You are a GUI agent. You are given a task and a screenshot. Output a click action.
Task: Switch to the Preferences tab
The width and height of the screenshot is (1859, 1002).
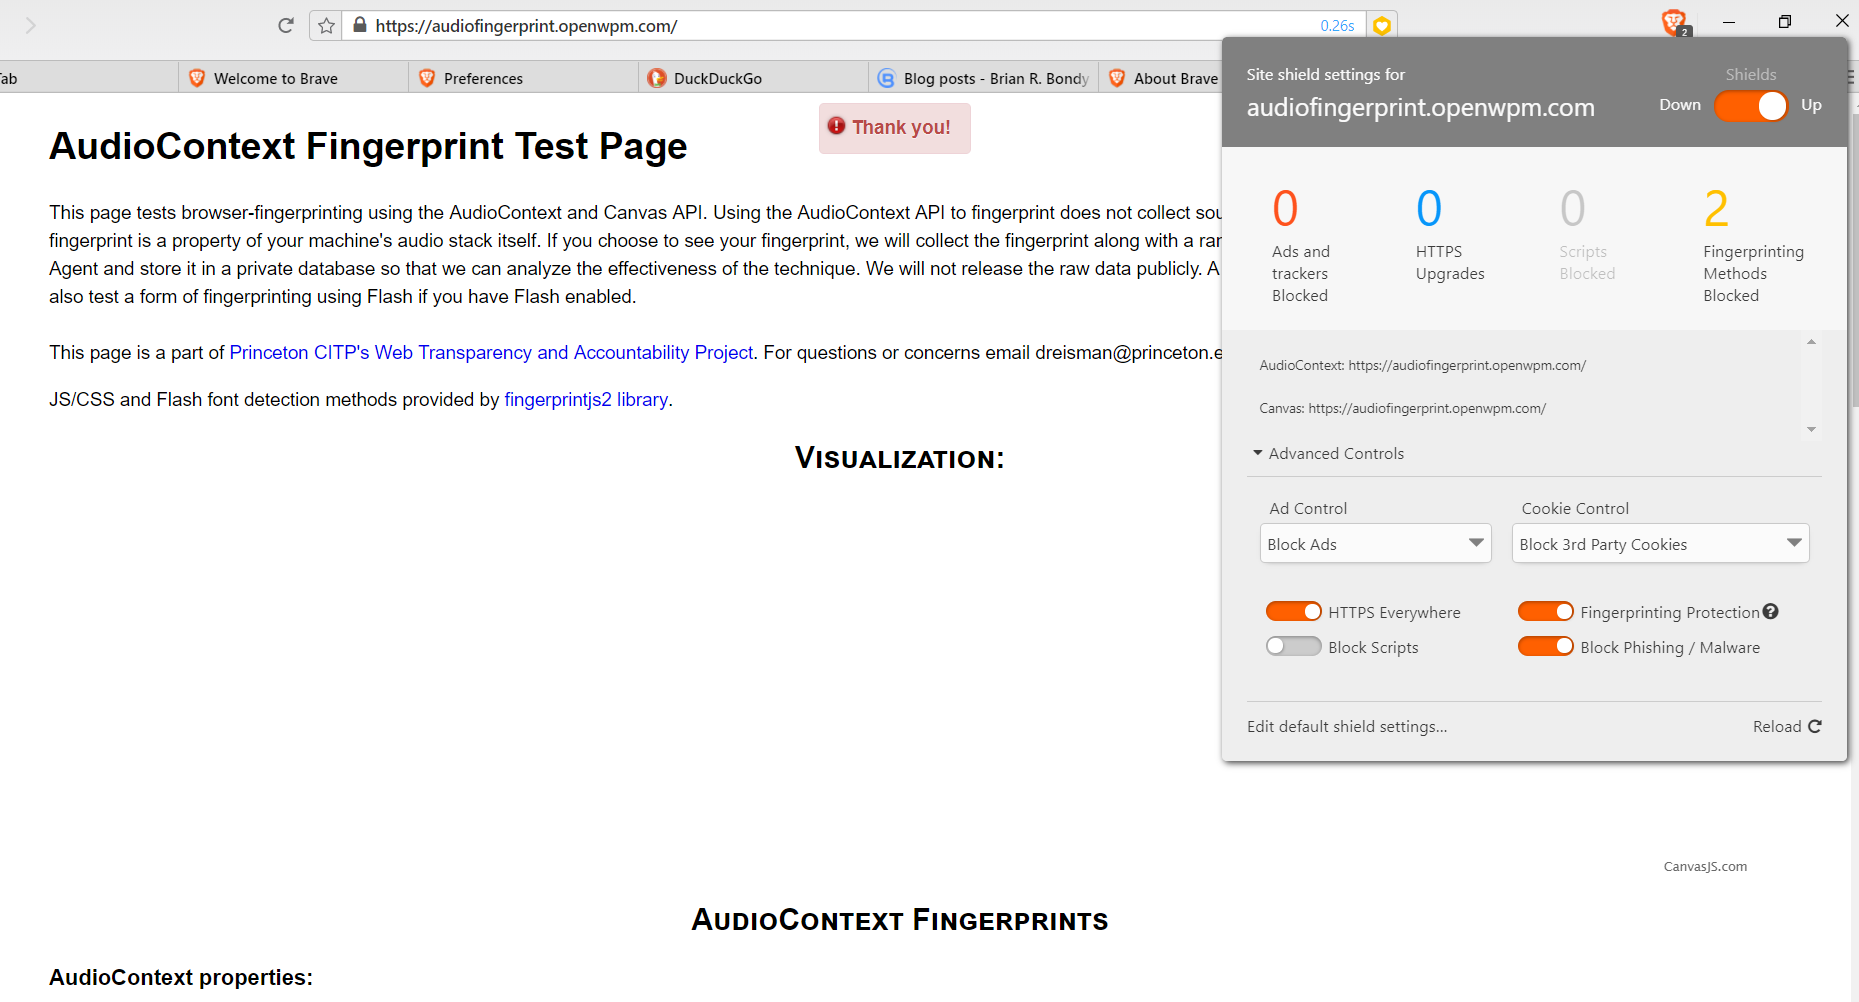coord(524,78)
